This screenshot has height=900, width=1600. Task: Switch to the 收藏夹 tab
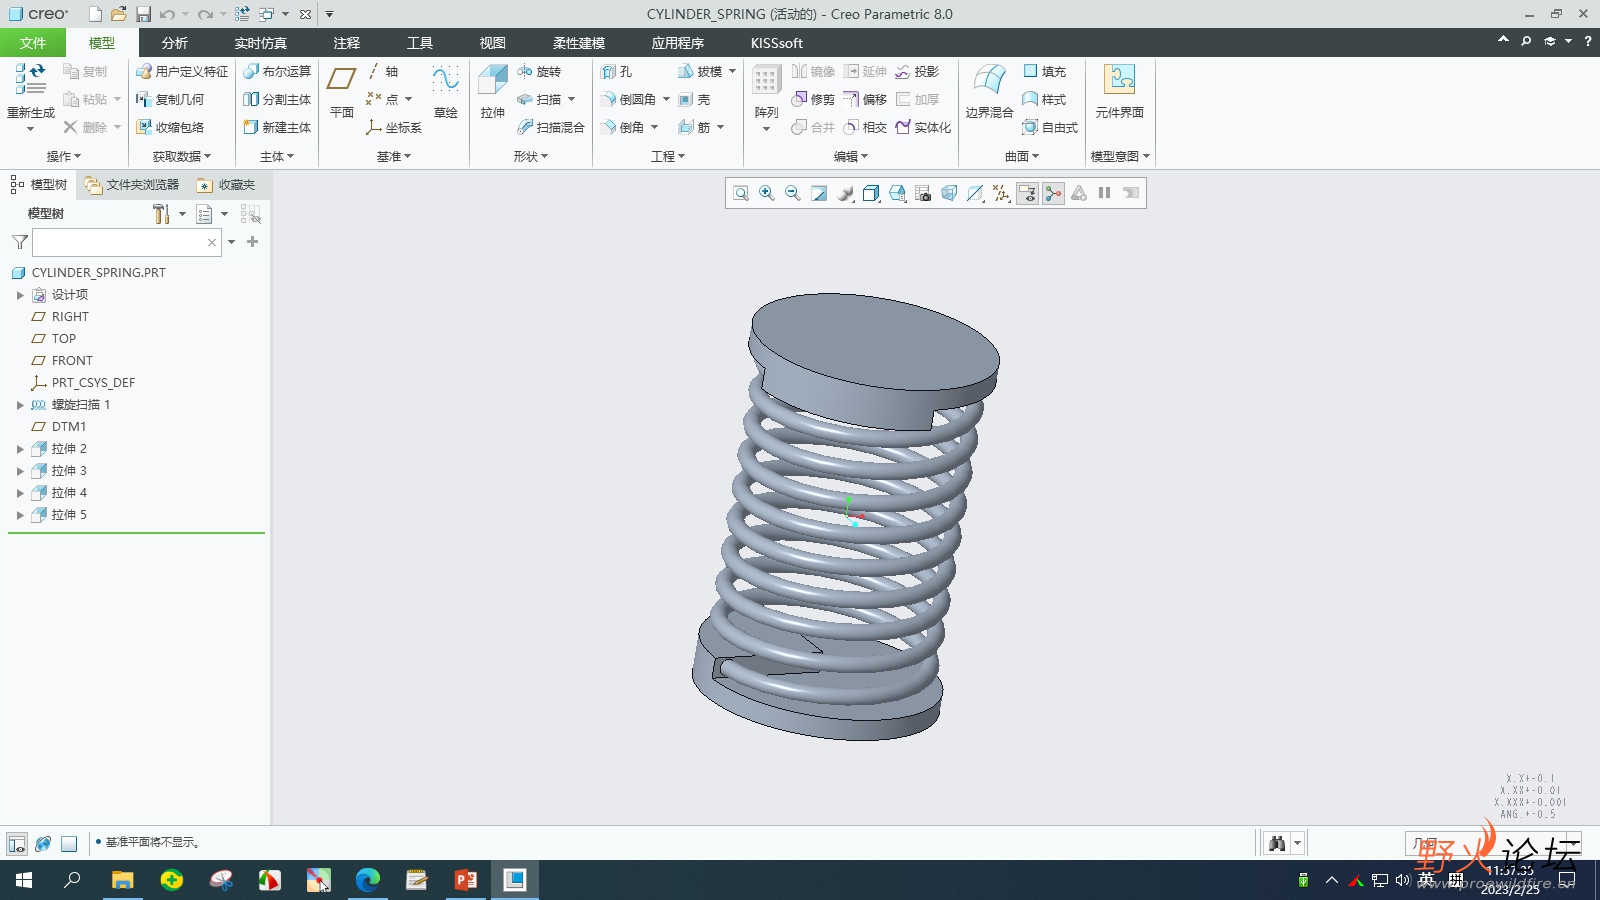[x=227, y=185]
